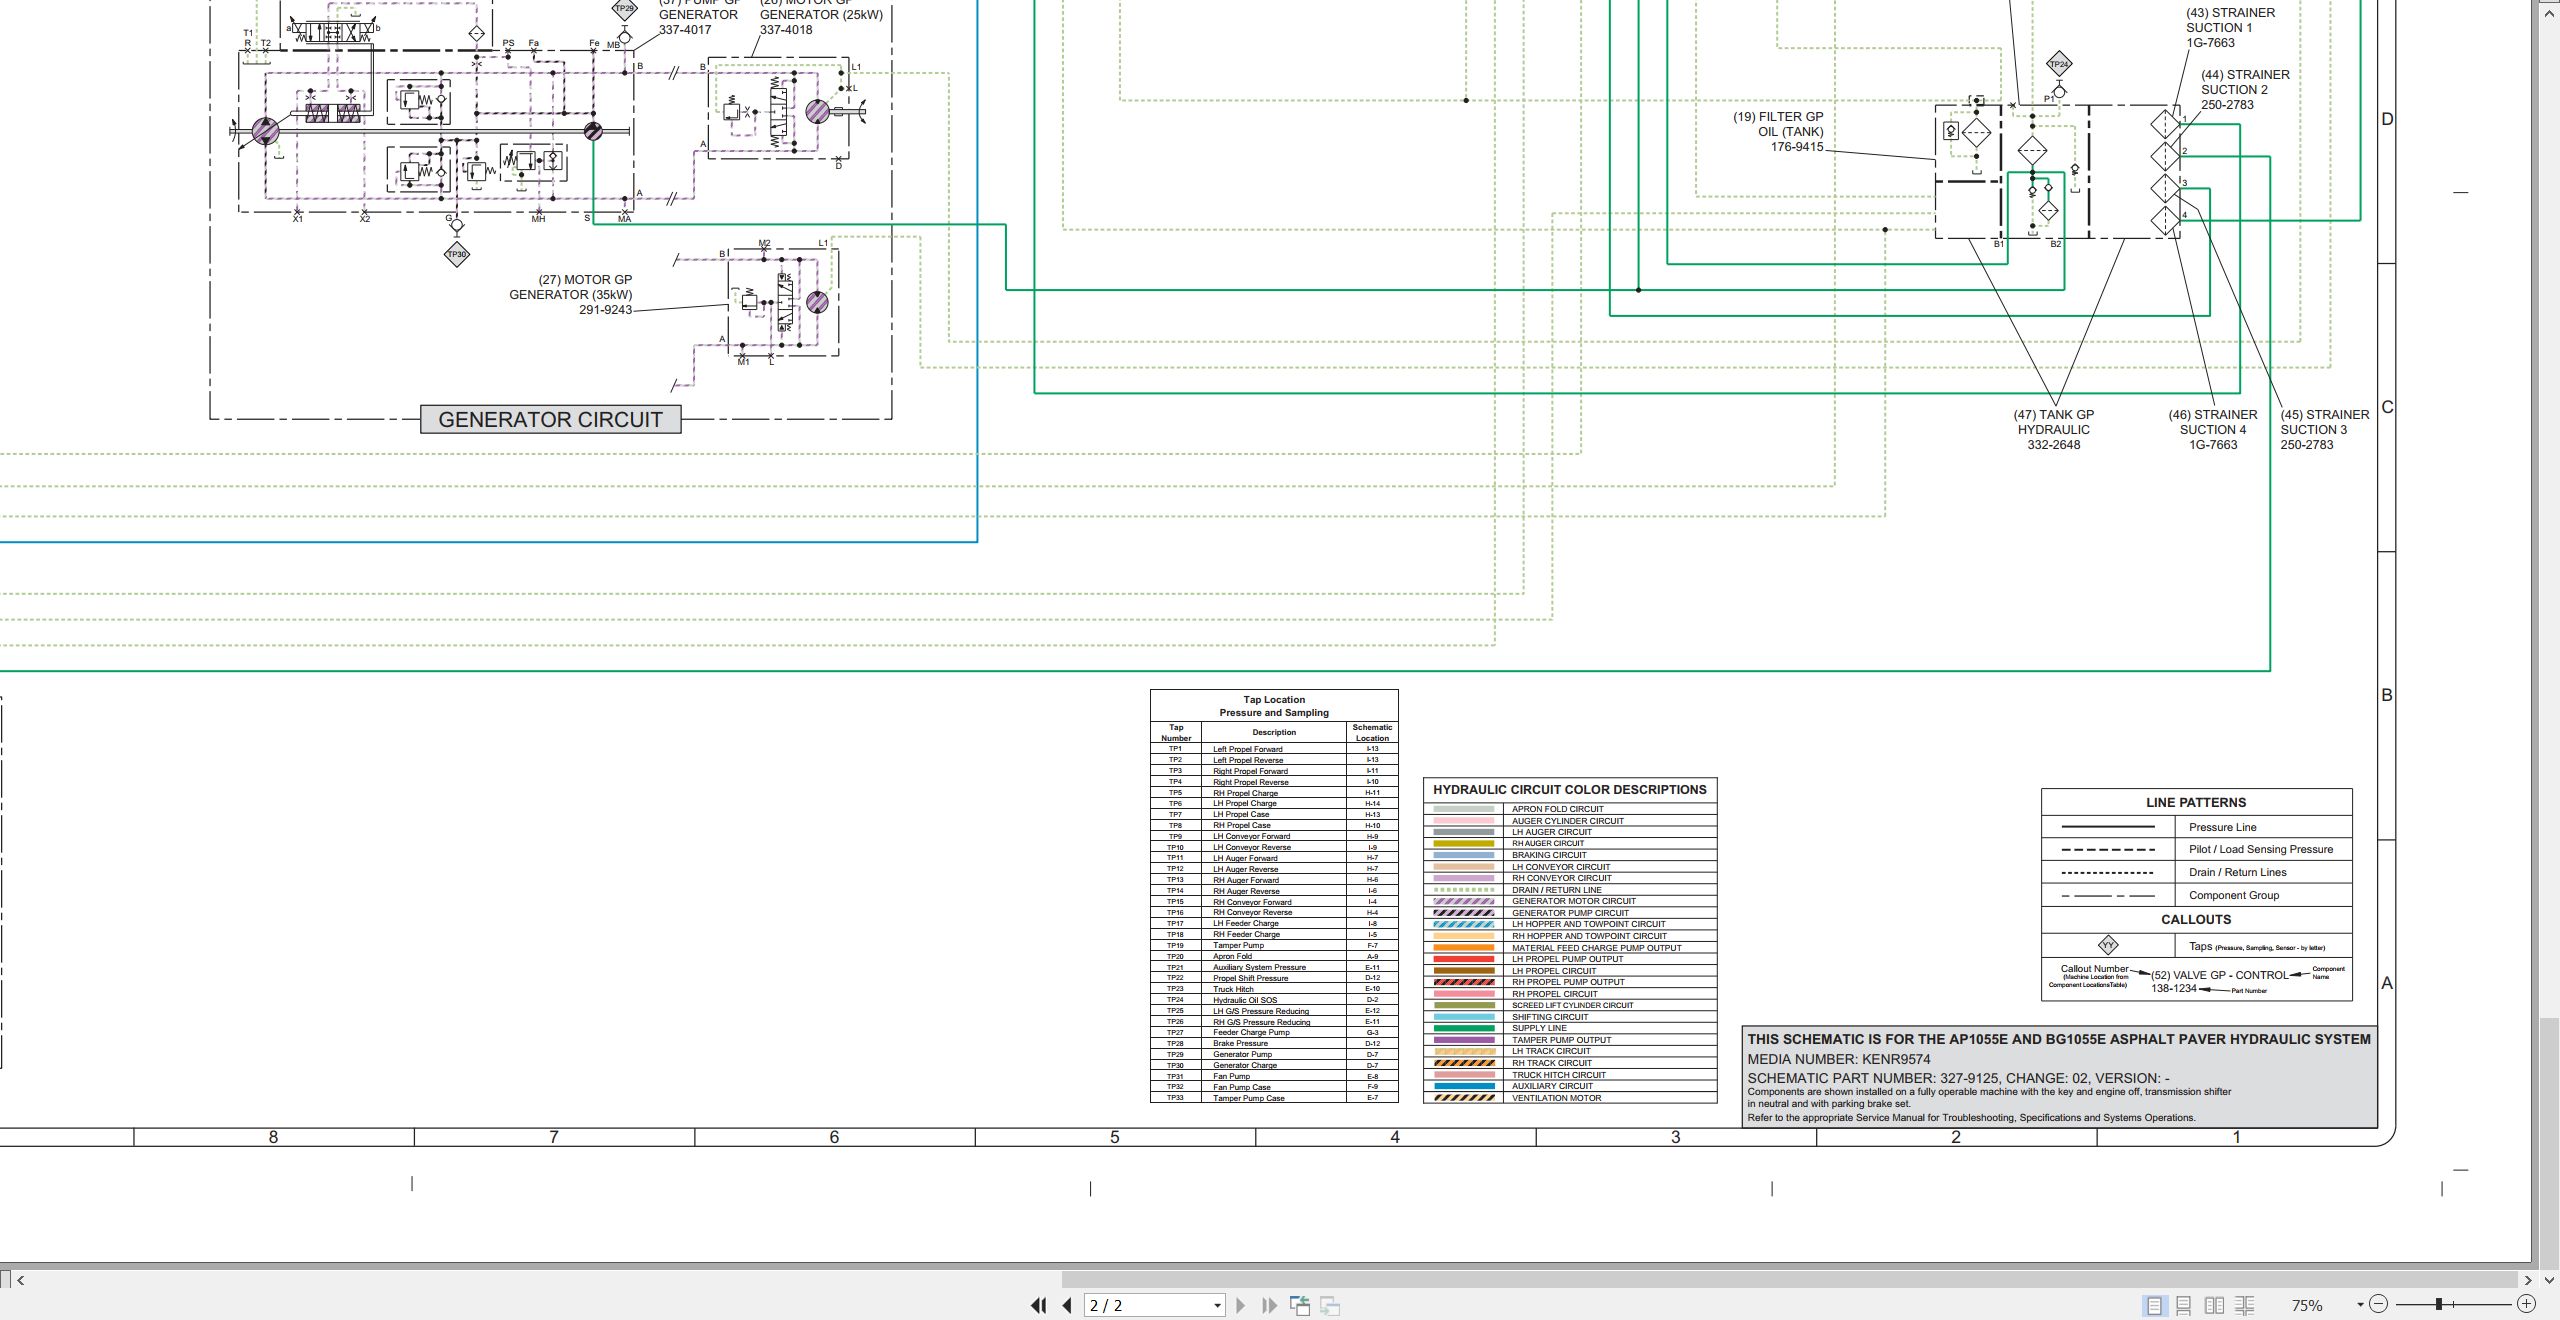The image size is (2560, 1320).
Task: Go to the next page
Action: click(x=1241, y=1305)
